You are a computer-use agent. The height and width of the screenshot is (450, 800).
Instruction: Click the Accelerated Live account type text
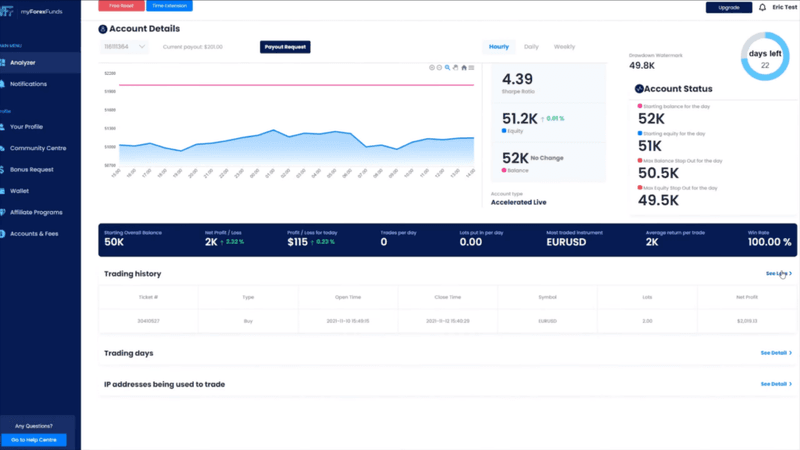pyautogui.click(x=518, y=202)
